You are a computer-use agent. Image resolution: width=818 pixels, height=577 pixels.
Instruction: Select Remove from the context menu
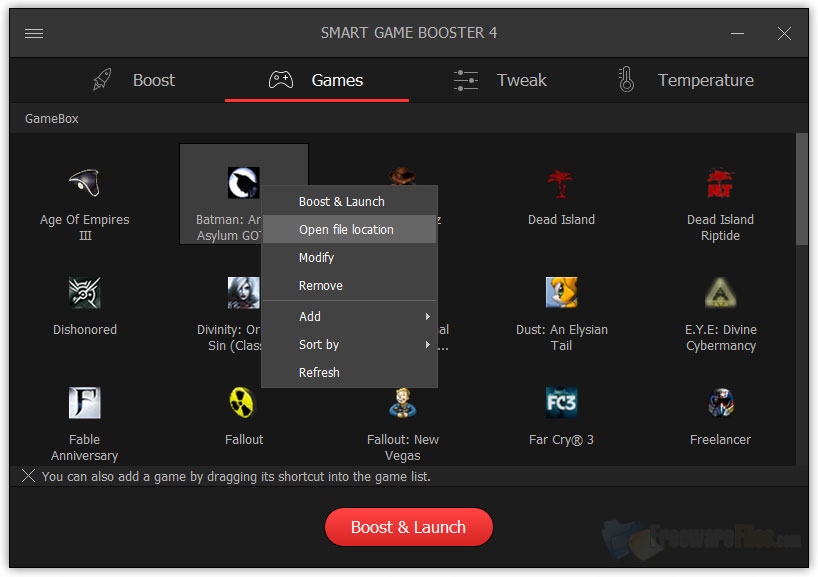320,285
